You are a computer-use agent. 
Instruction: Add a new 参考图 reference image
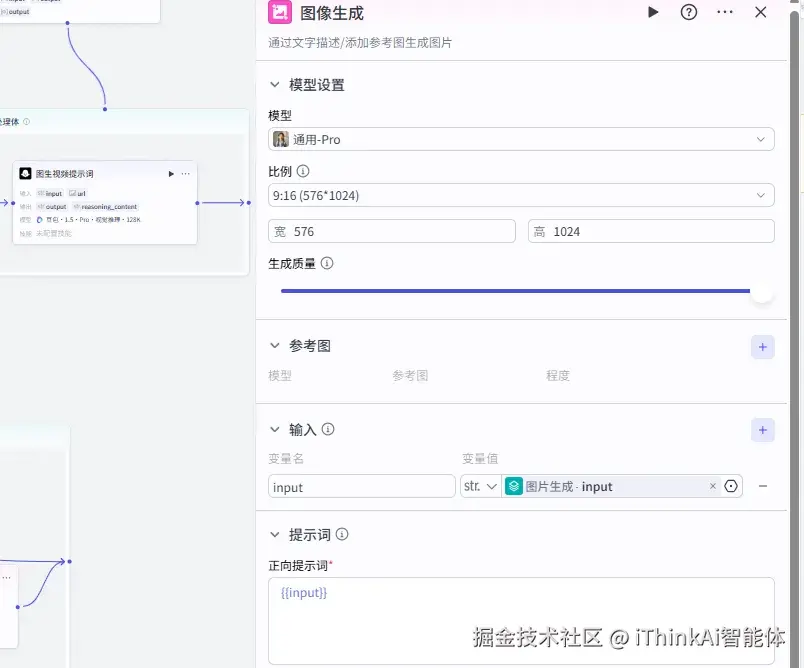point(762,346)
